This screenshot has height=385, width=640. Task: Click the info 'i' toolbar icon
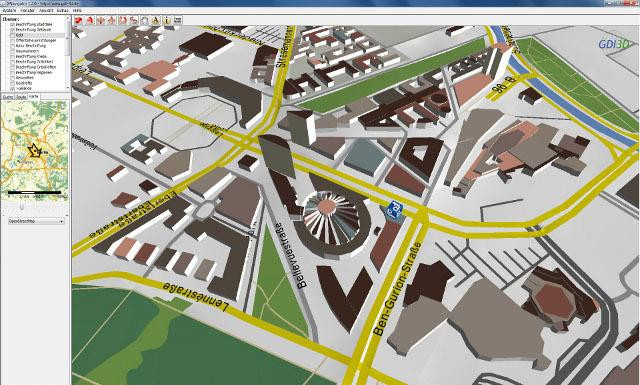click(x=167, y=20)
